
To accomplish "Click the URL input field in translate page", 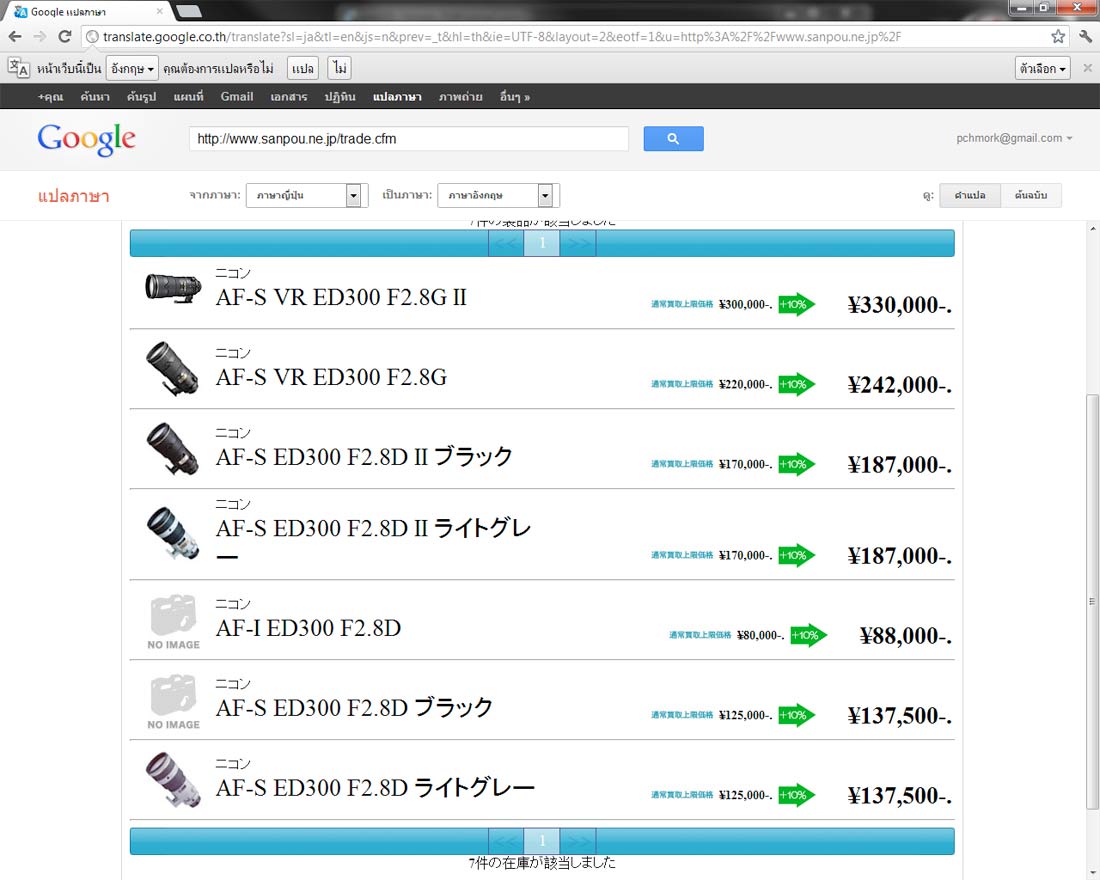I will pyautogui.click(x=408, y=139).
